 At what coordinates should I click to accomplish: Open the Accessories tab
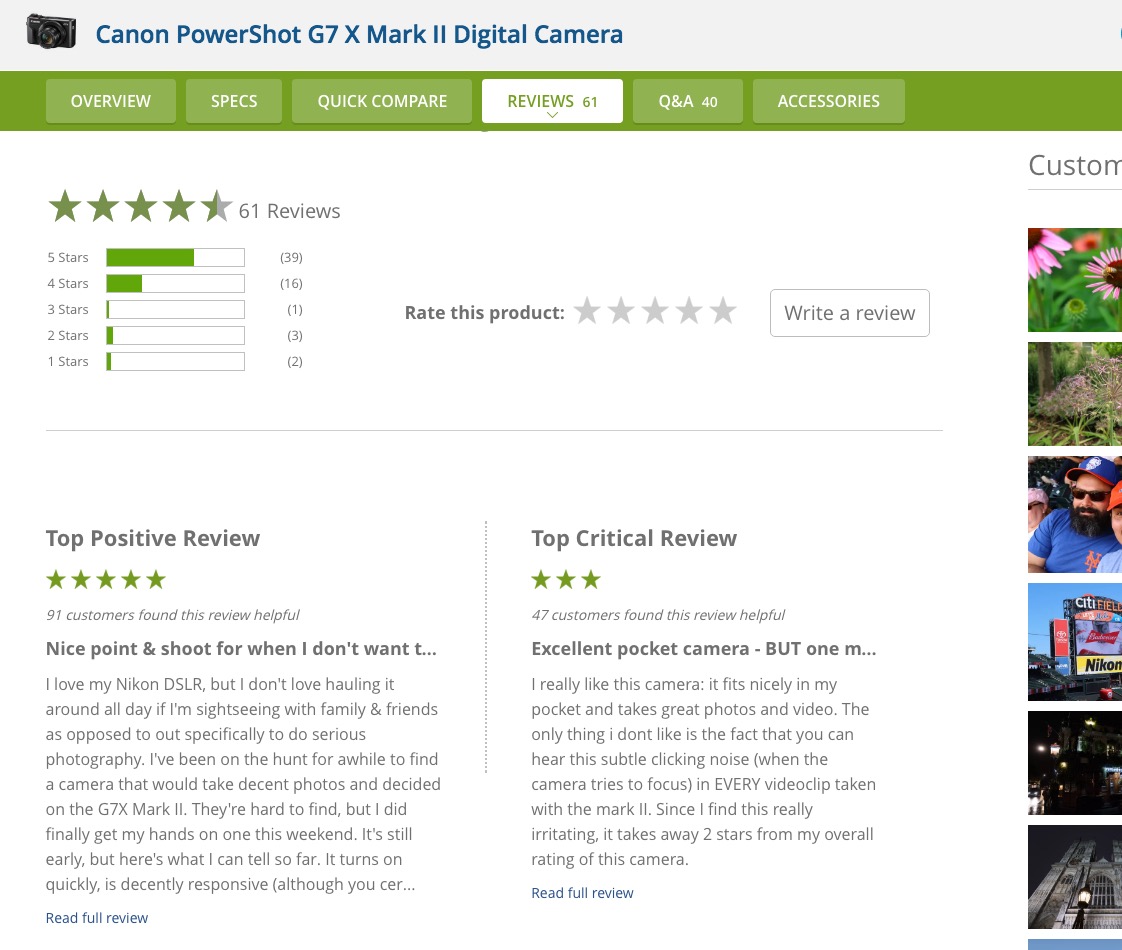point(828,101)
